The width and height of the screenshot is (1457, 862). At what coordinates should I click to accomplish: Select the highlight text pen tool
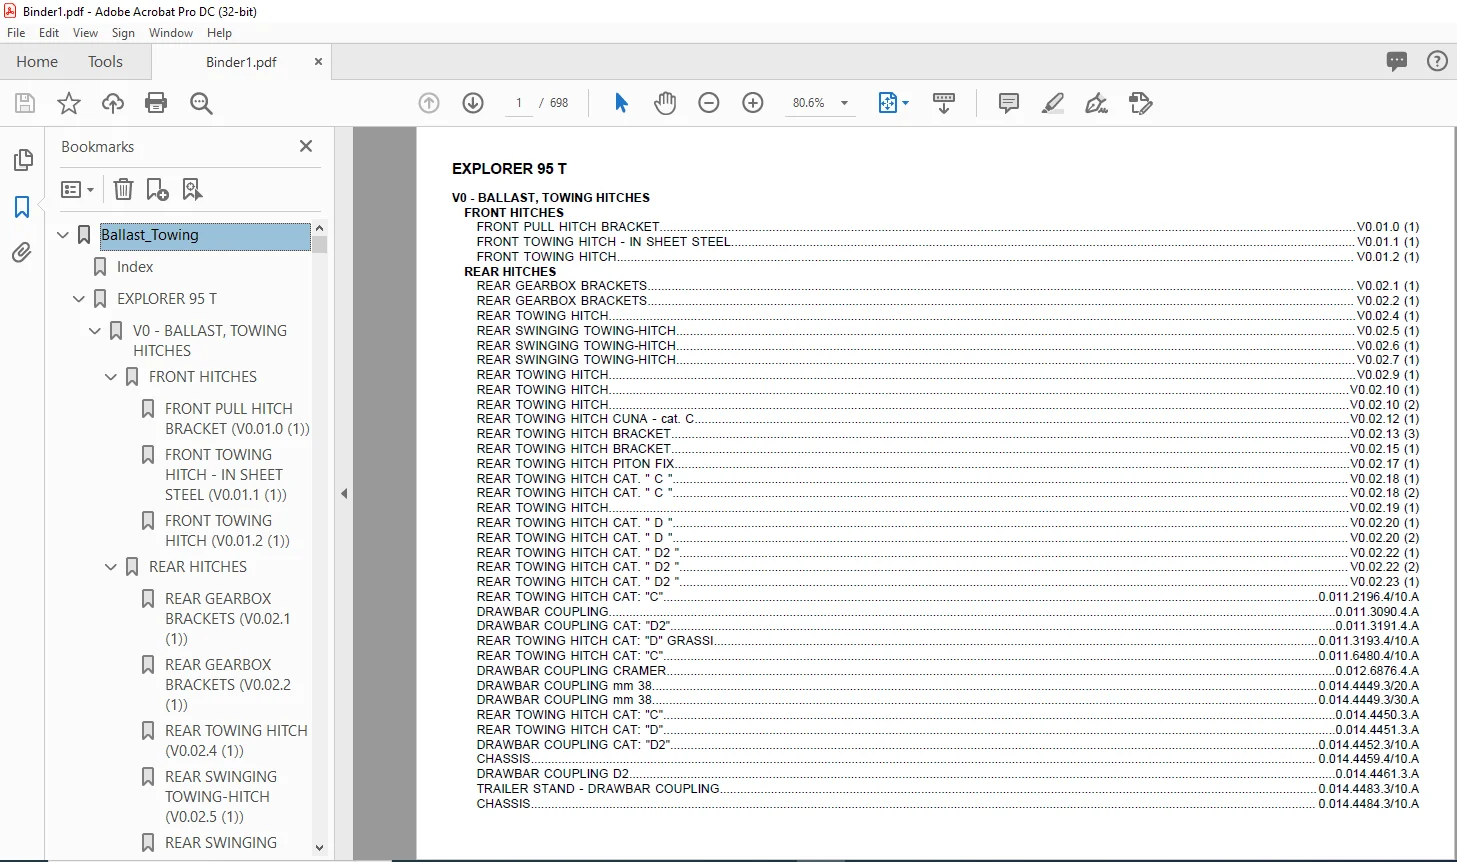point(1052,103)
